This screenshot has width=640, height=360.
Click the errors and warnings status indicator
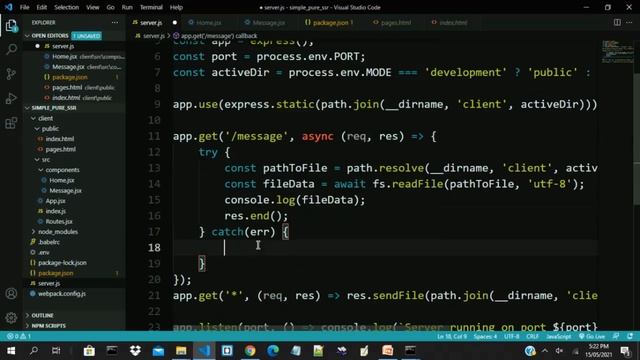click(19, 336)
